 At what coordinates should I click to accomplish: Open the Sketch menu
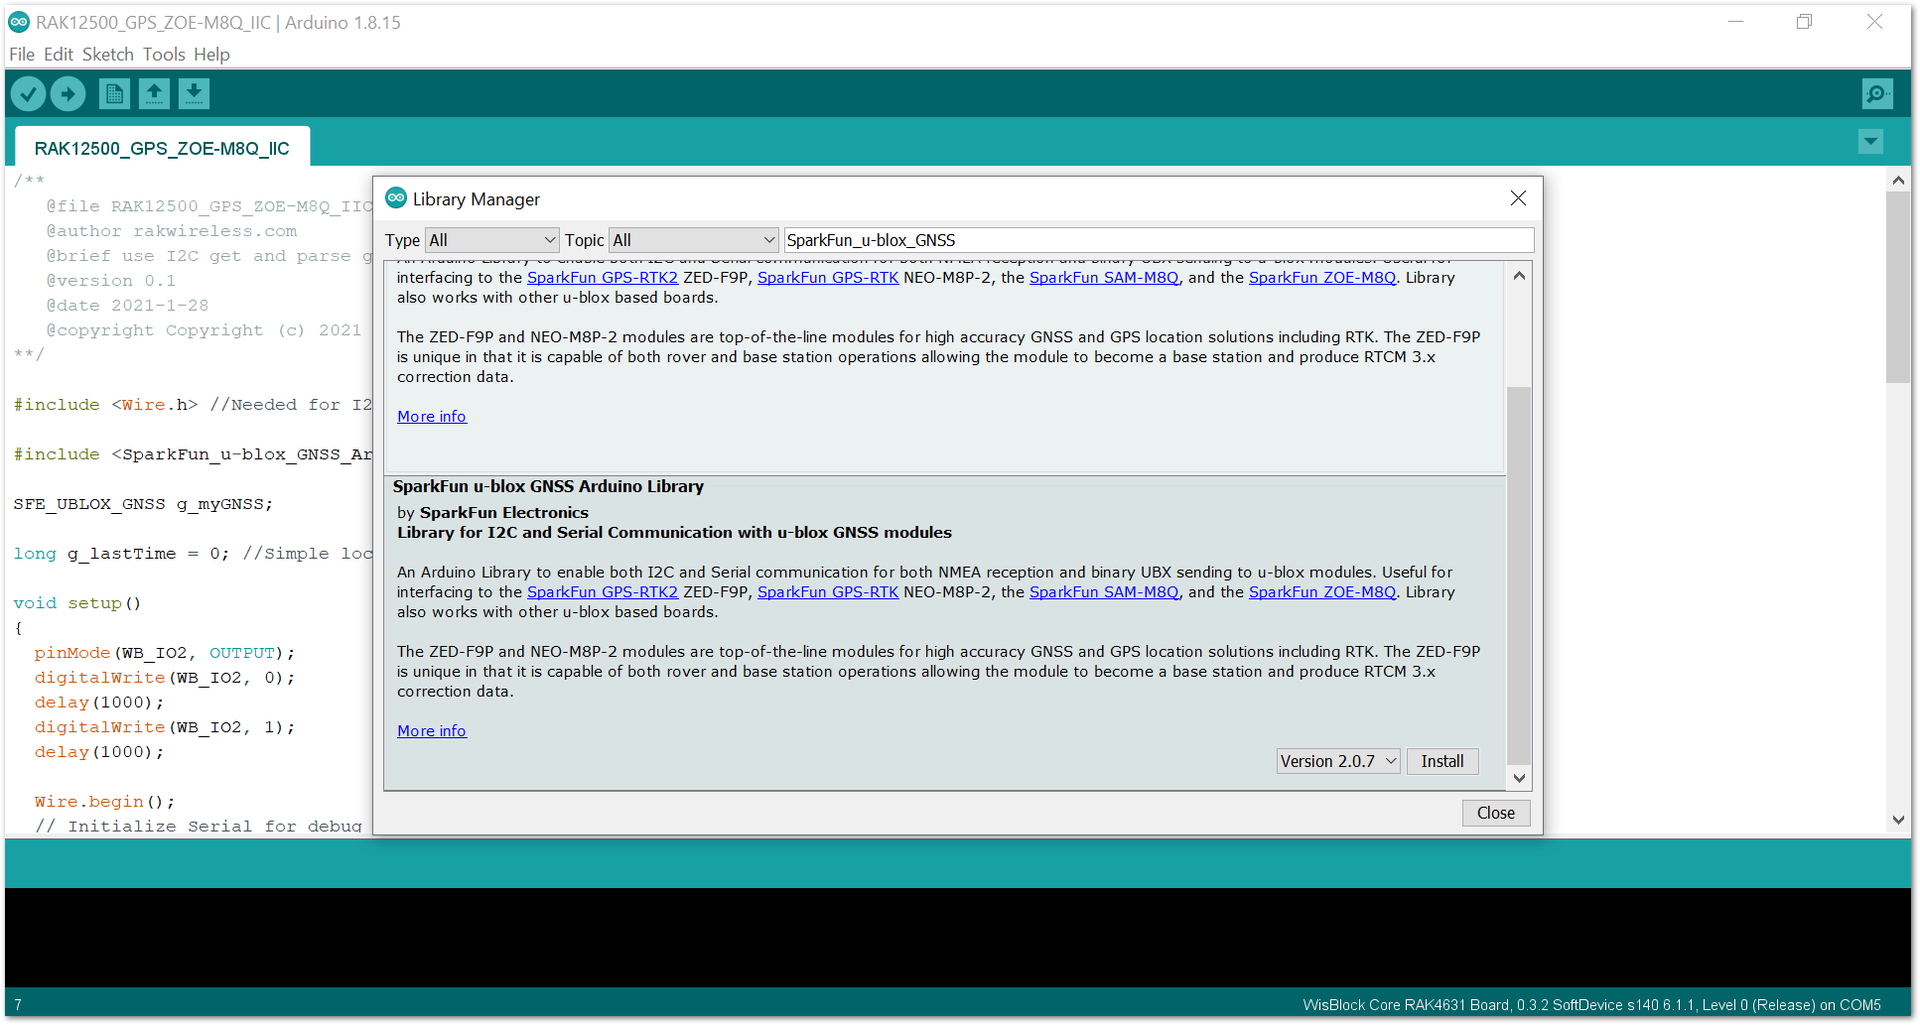pos(107,54)
